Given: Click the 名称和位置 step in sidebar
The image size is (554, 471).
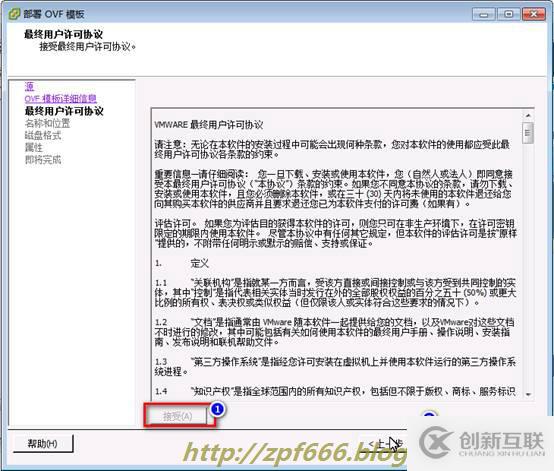Looking at the screenshot, I should [x=47, y=123].
